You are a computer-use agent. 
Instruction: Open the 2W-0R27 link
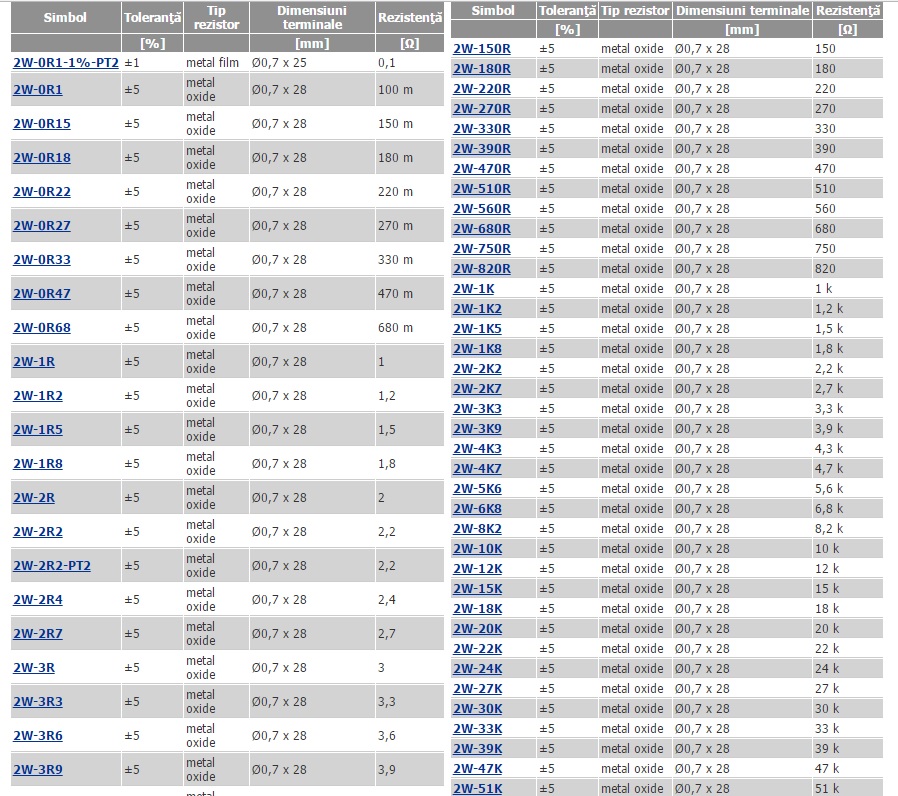pyautogui.click(x=42, y=226)
